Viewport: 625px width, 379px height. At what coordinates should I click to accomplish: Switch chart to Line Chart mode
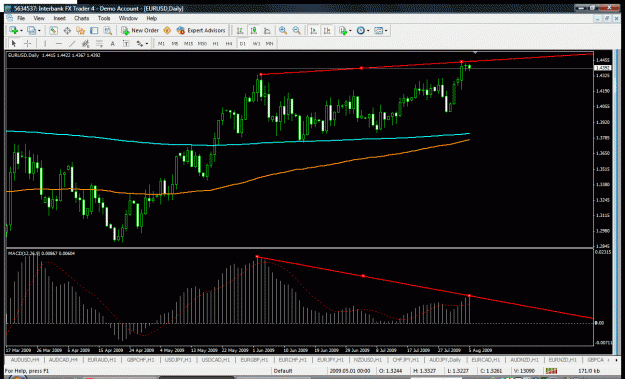pyautogui.click(x=267, y=30)
